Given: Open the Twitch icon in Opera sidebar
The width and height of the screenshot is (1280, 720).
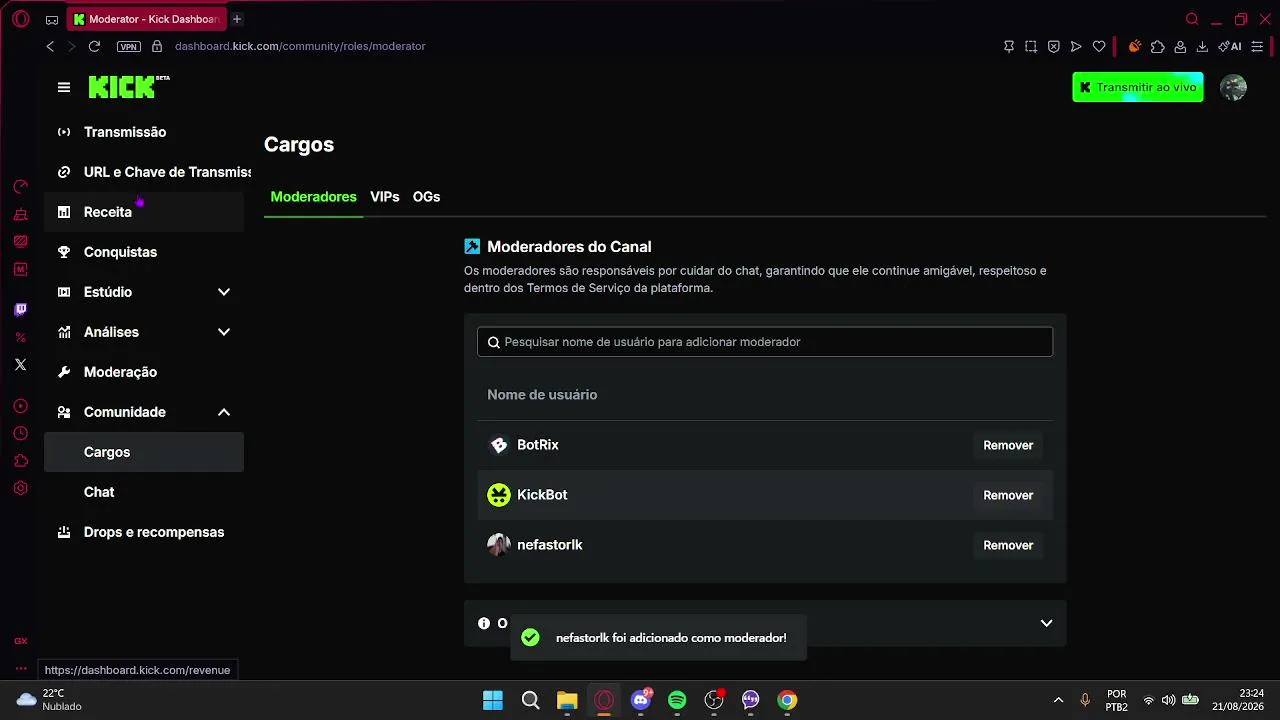Looking at the screenshot, I should point(20,309).
